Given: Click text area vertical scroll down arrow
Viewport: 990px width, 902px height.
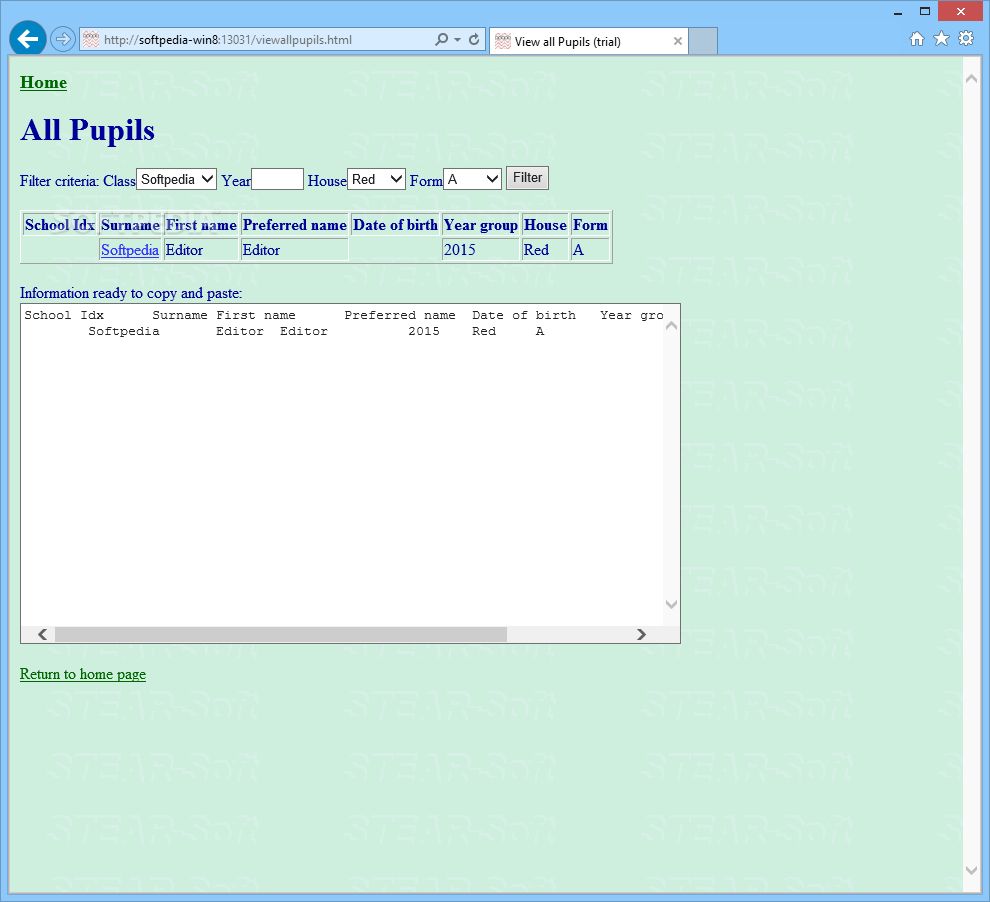Looking at the screenshot, I should coord(672,604).
